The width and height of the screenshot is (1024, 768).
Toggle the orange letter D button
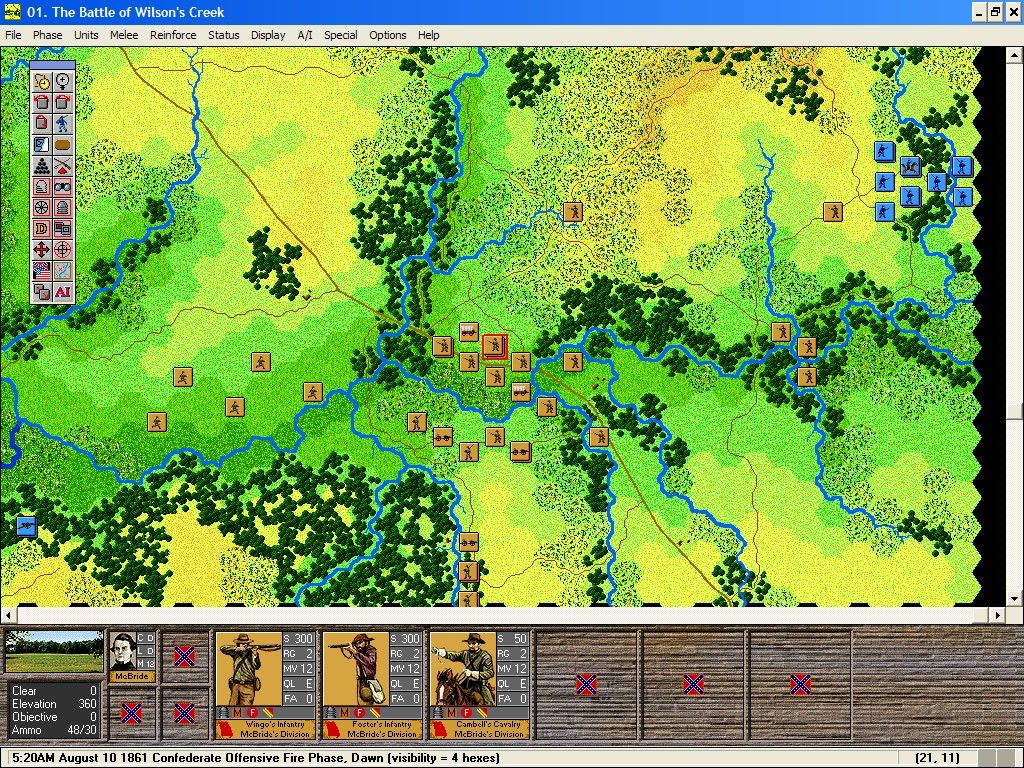[42, 228]
